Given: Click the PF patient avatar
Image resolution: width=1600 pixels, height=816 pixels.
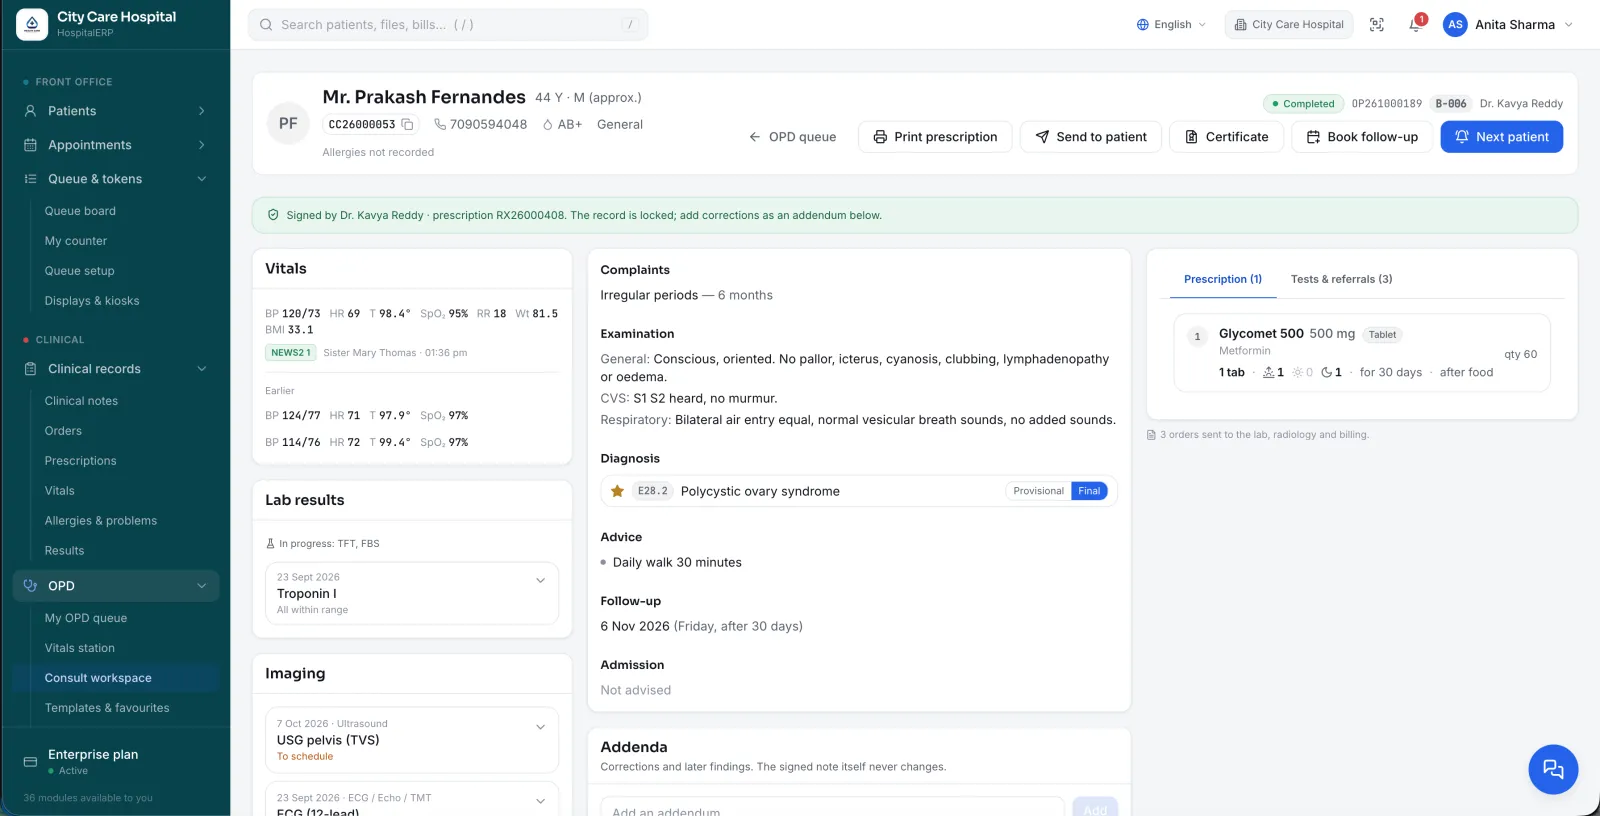Looking at the screenshot, I should (288, 124).
